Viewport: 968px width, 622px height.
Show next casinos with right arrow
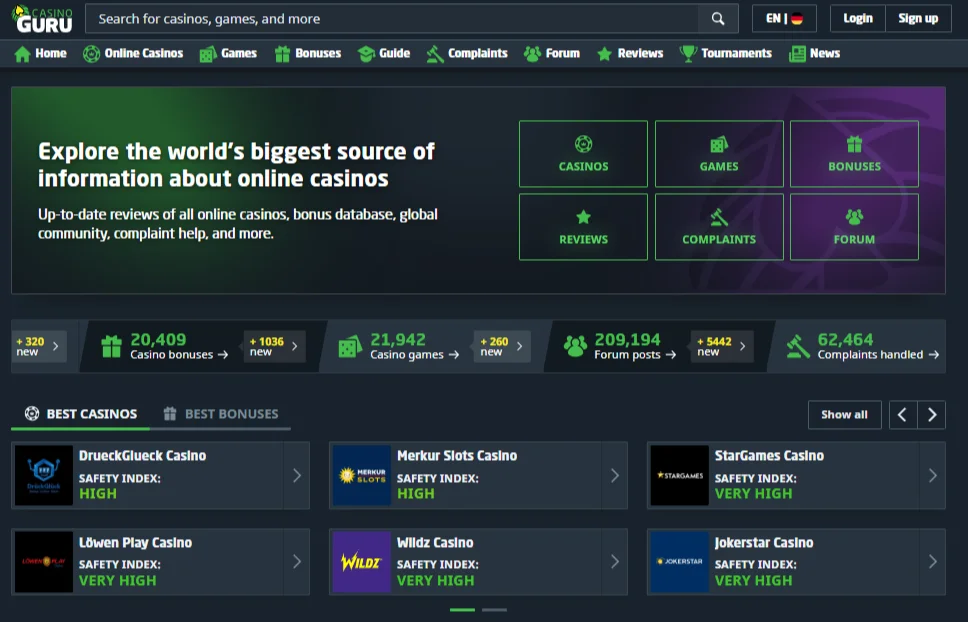click(932, 414)
